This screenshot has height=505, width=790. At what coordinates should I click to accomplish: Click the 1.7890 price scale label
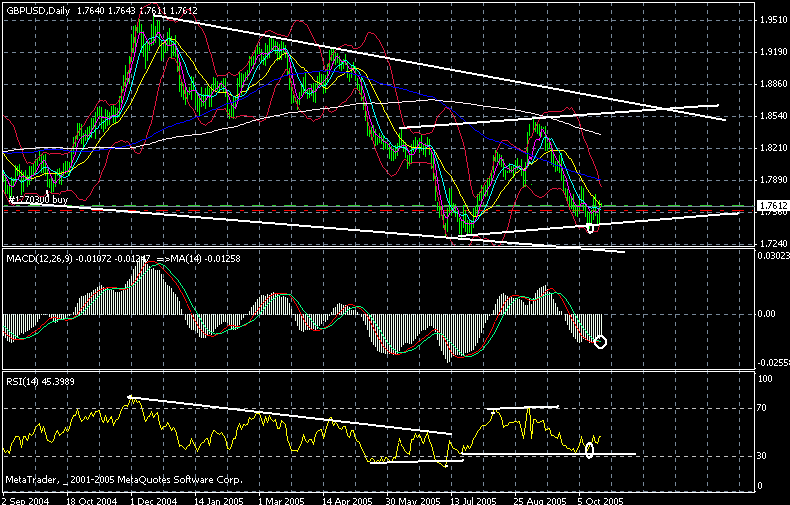point(773,180)
